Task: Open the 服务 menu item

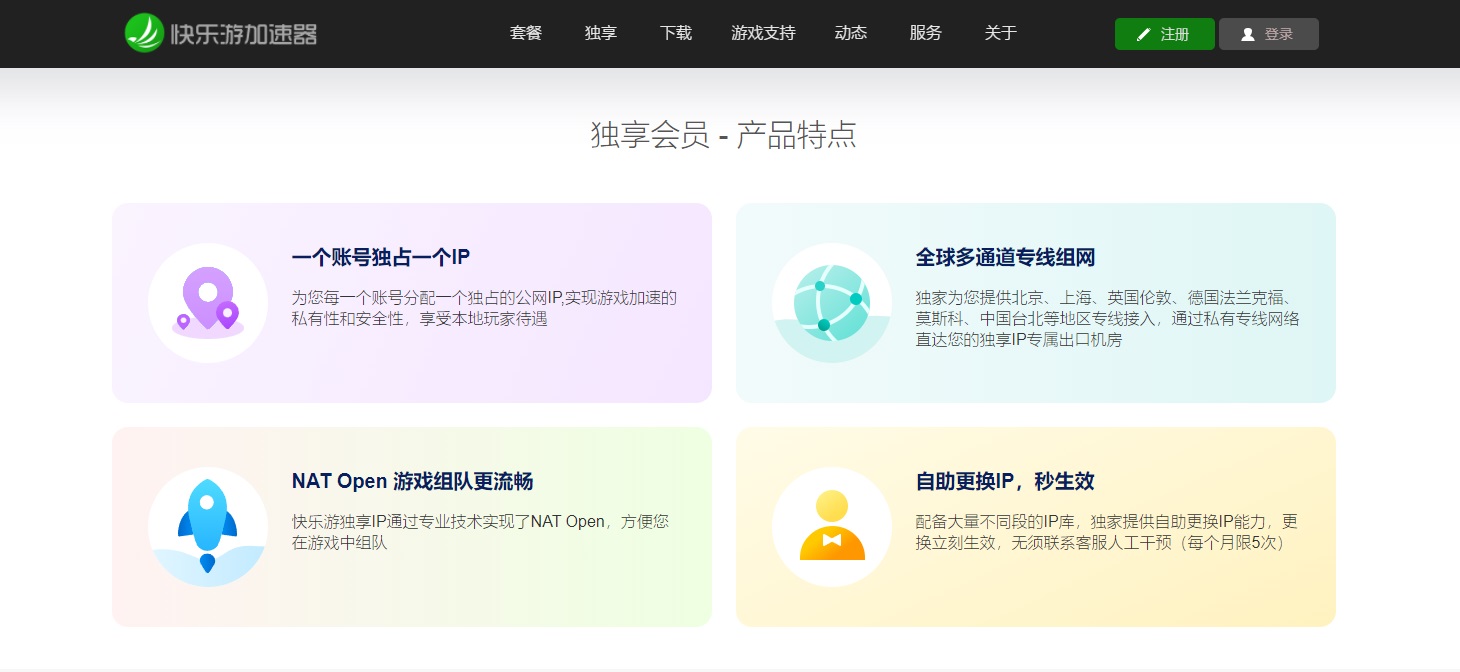Action: click(926, 33)
